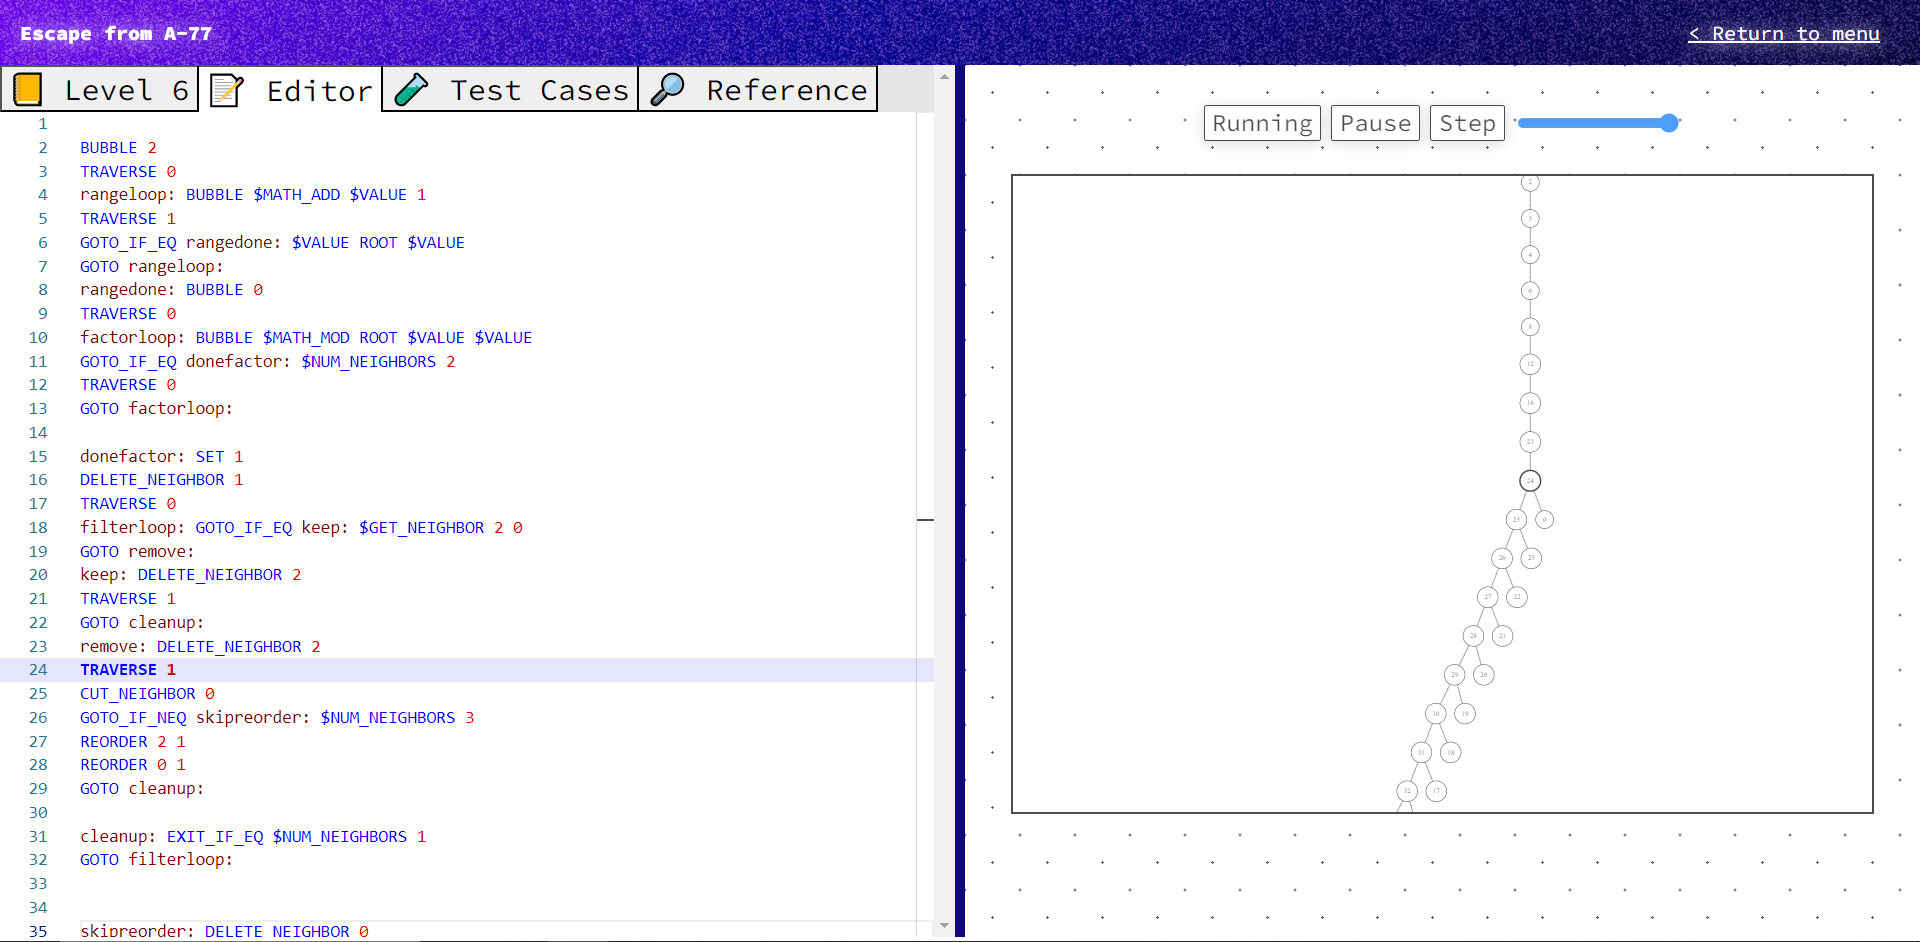Select graph node 20
The height and width of the screenshot is (942, 1920).
(1484, 675)
